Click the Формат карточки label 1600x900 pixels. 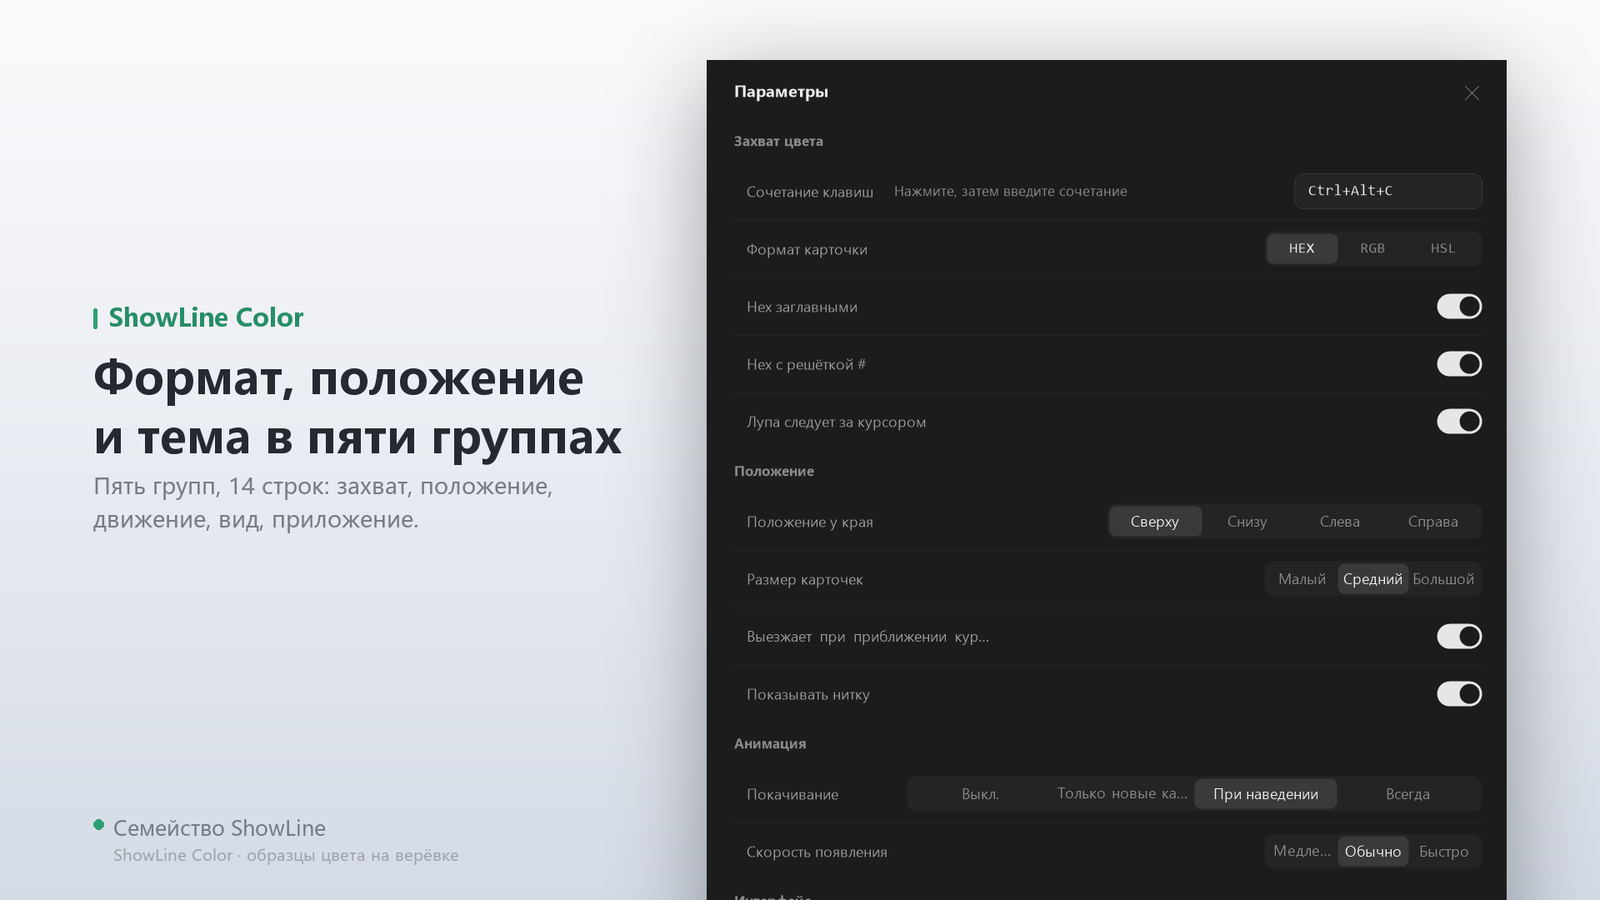click(x=807, y=250)
